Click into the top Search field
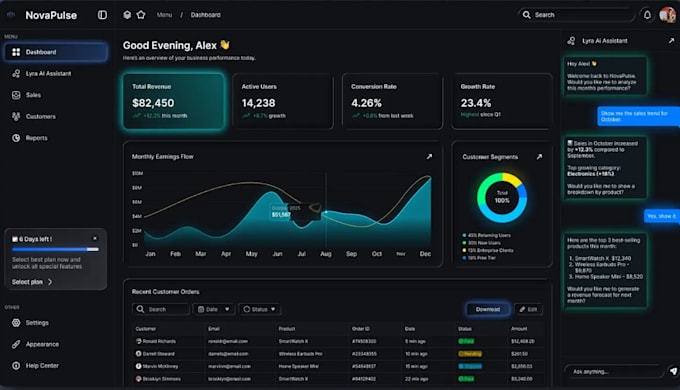The width and height of the screenshot is (680, 390). coord(577,15)
